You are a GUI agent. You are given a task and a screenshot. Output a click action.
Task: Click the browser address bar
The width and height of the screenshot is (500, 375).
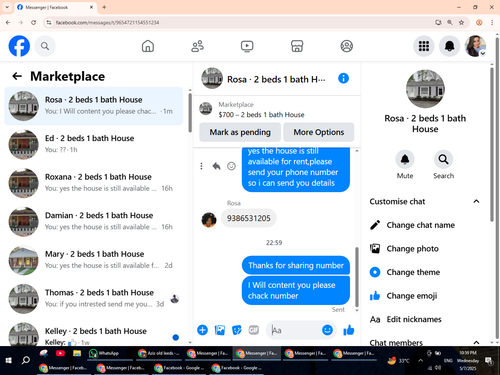point(240,22)
